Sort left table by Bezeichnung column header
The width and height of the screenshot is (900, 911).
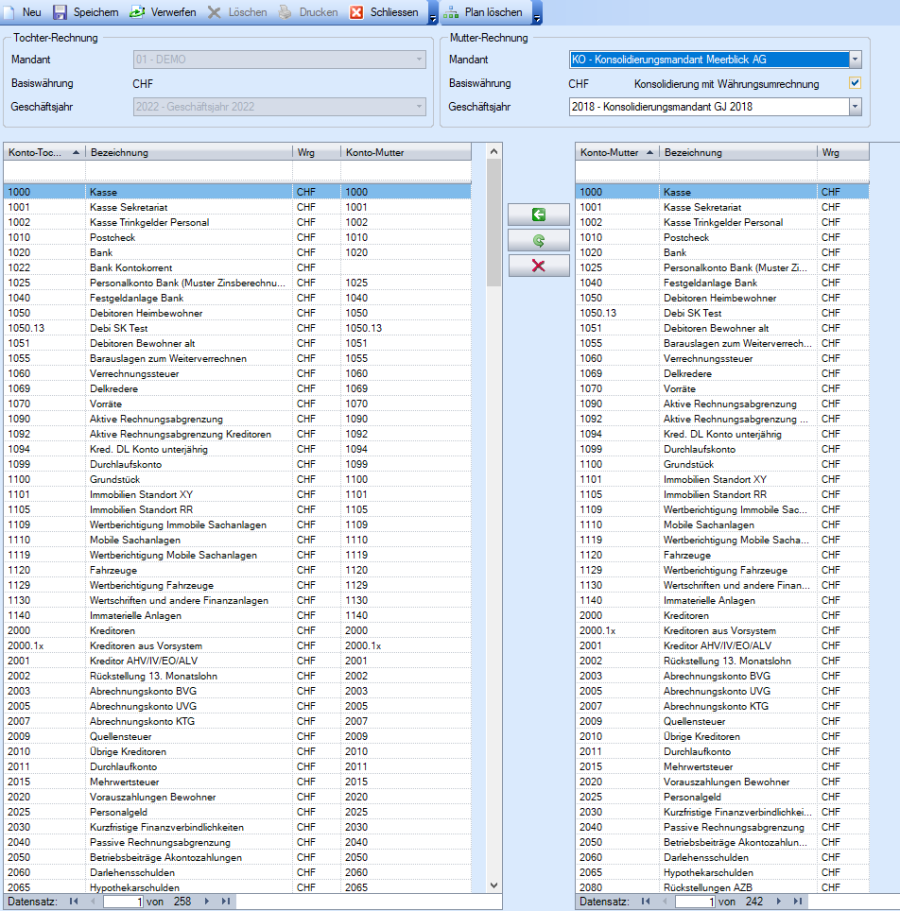188,152
